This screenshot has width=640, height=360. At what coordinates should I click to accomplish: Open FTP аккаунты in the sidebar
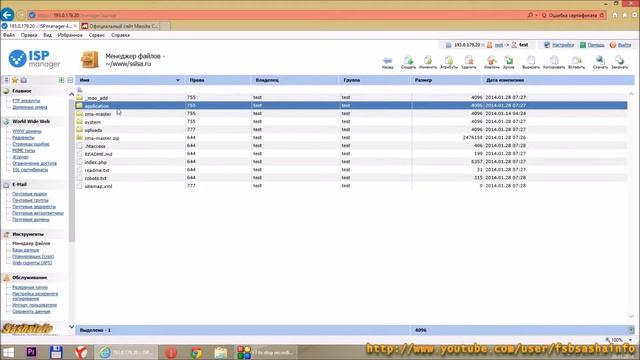[26, 101]
